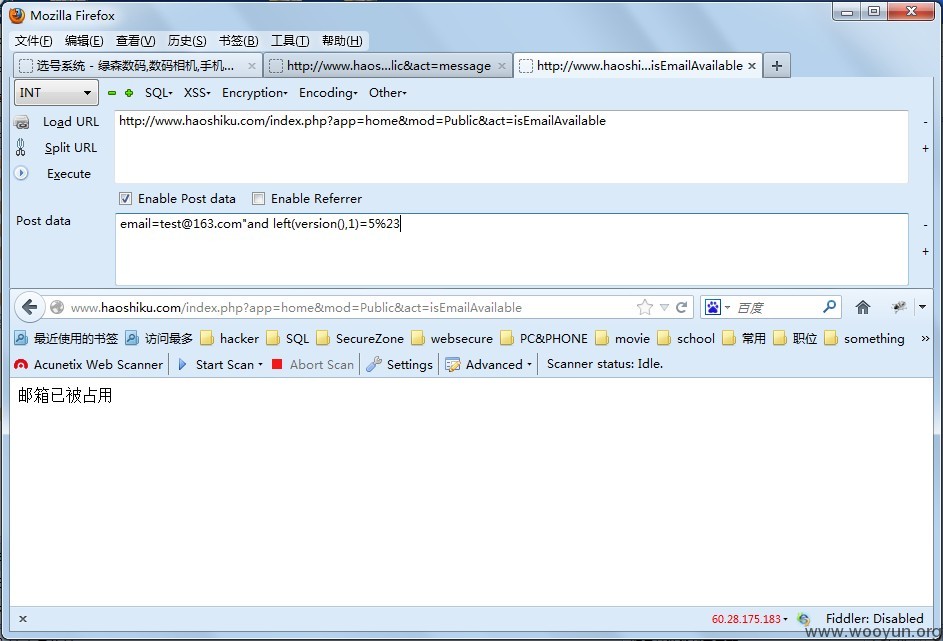Click the Execute button
Image resolution: width=943 pixels, height=641 pixels.
click(x=69, y=174)
